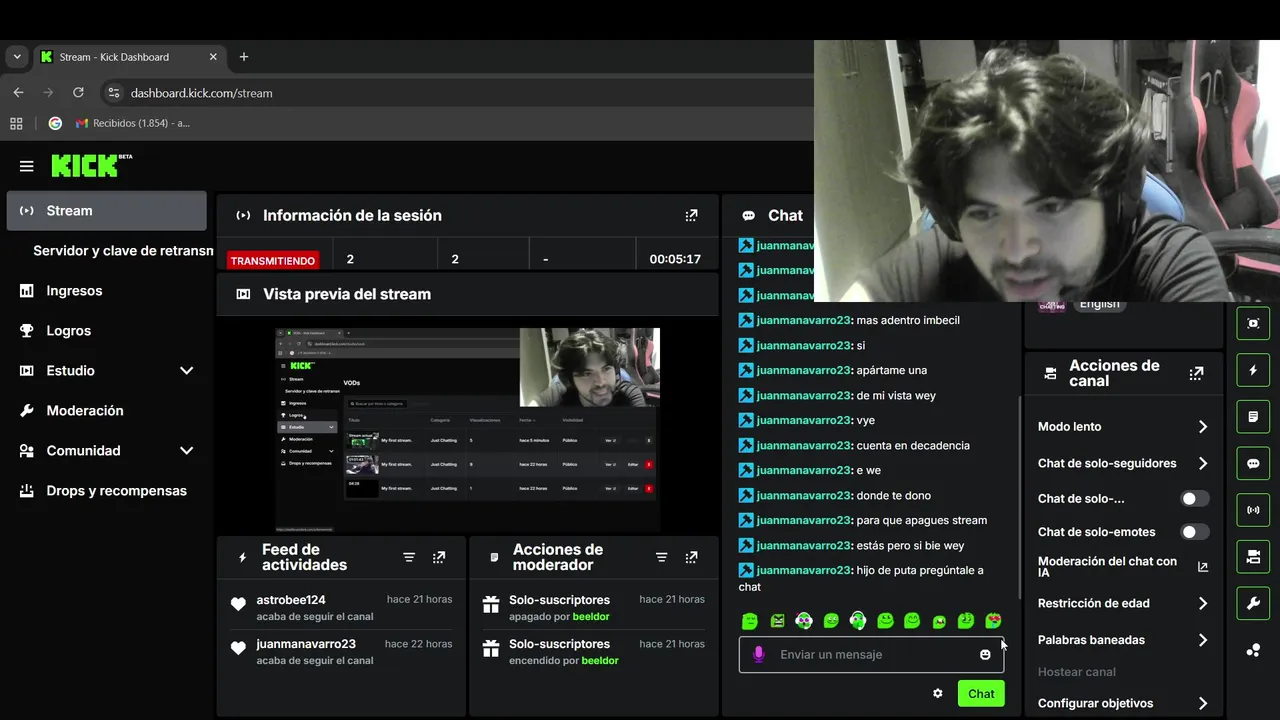Click the three-dots cluster icon in right rail
This screenshot has height=720, width=1280.
coord(1253,649)
